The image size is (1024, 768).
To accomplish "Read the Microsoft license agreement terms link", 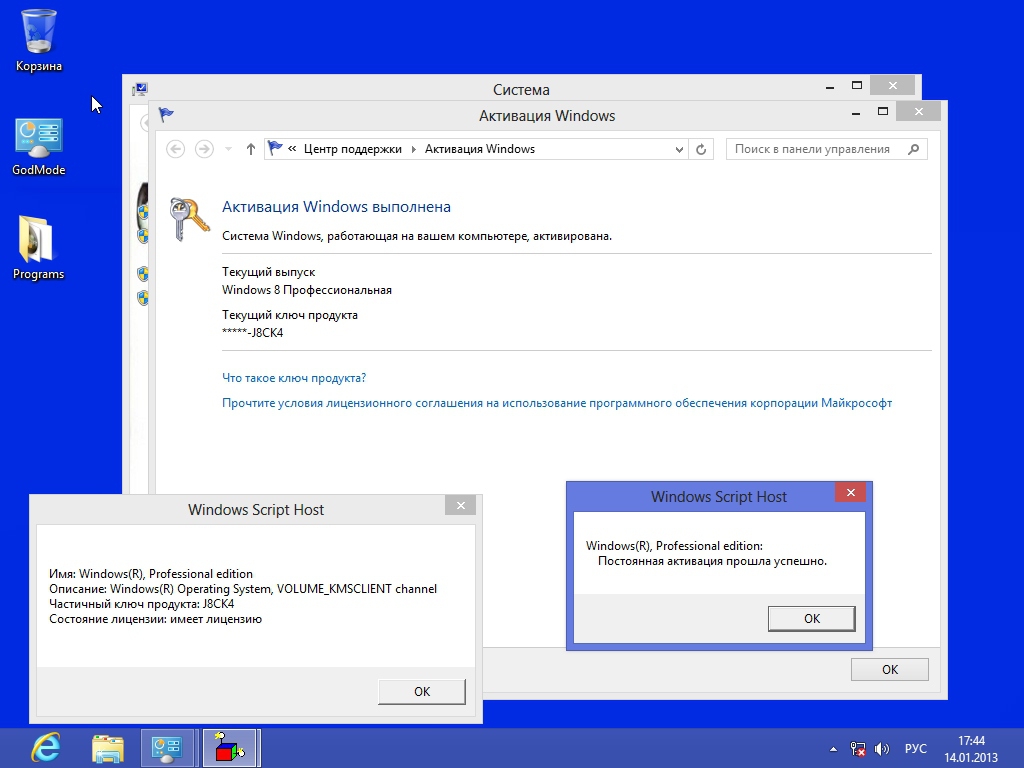I will point(557,403).
